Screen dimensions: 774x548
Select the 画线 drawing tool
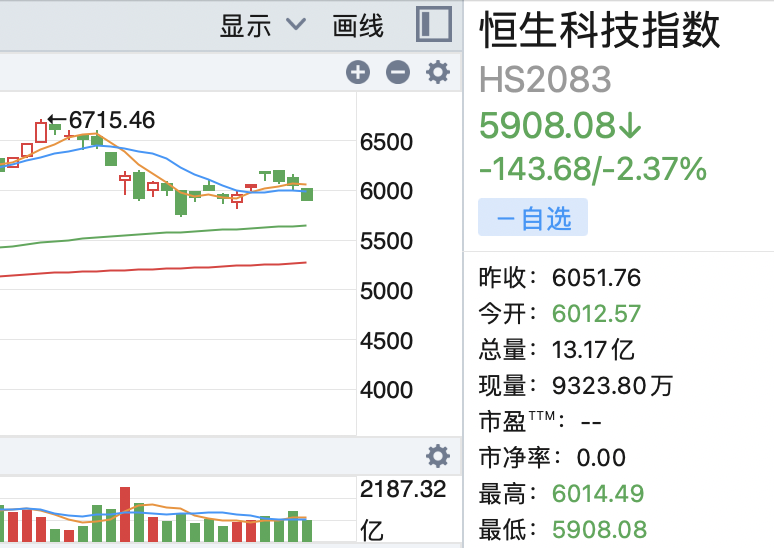pyautogui.click(x=358, y=26)
